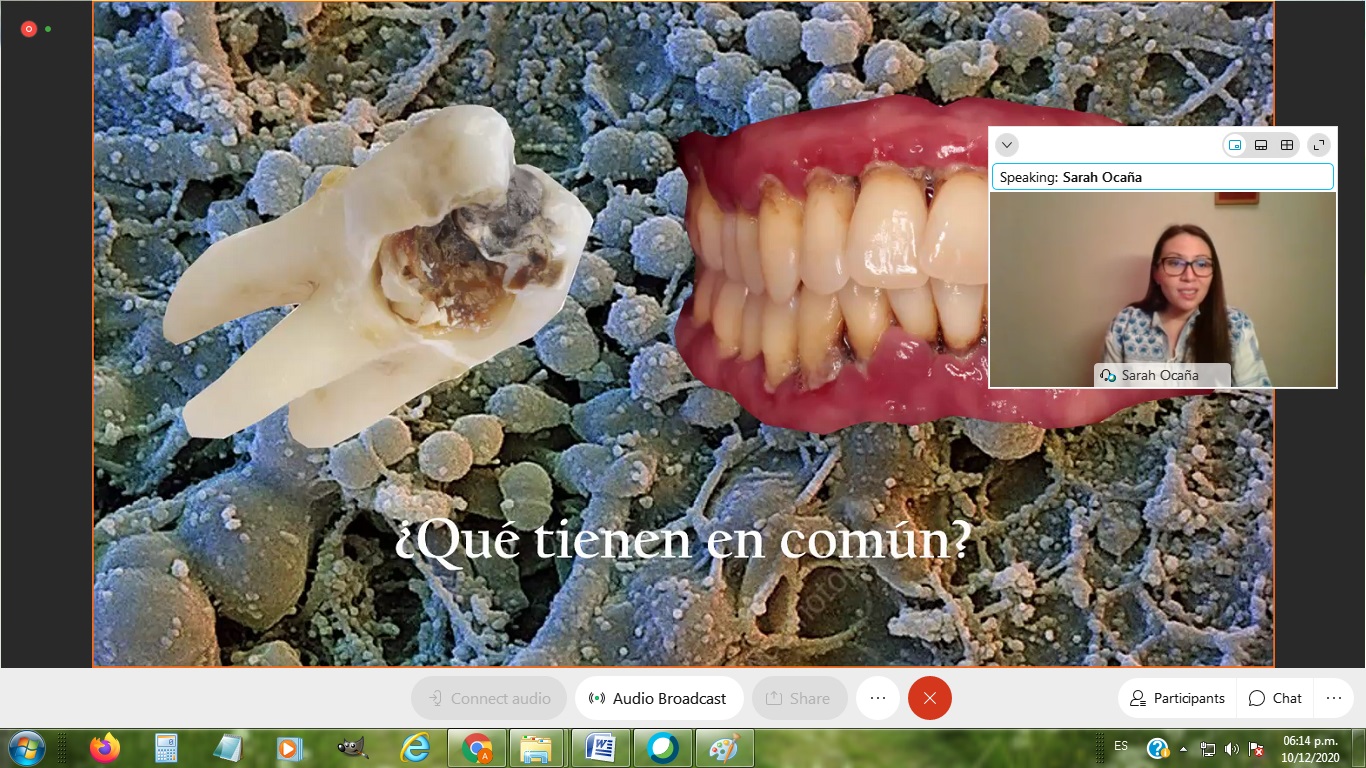This screenshot has height=768, width=1366.
Task: Select floating active speaker view layout
Action: 1235,145
